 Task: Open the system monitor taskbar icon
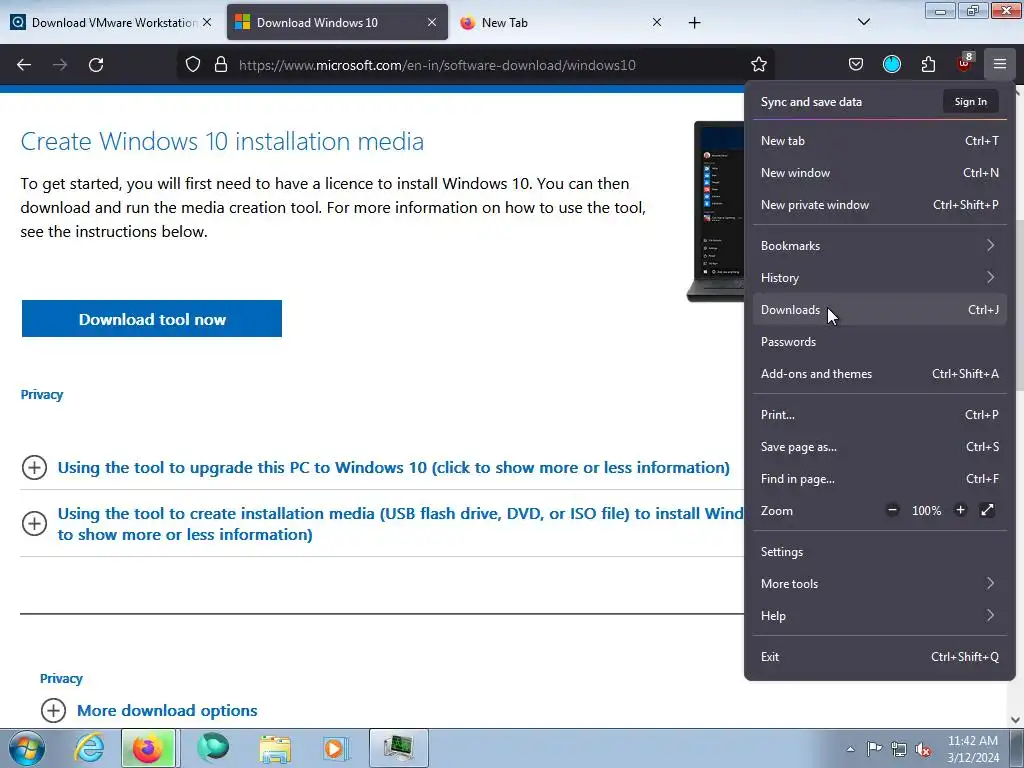tap(398, 748)
